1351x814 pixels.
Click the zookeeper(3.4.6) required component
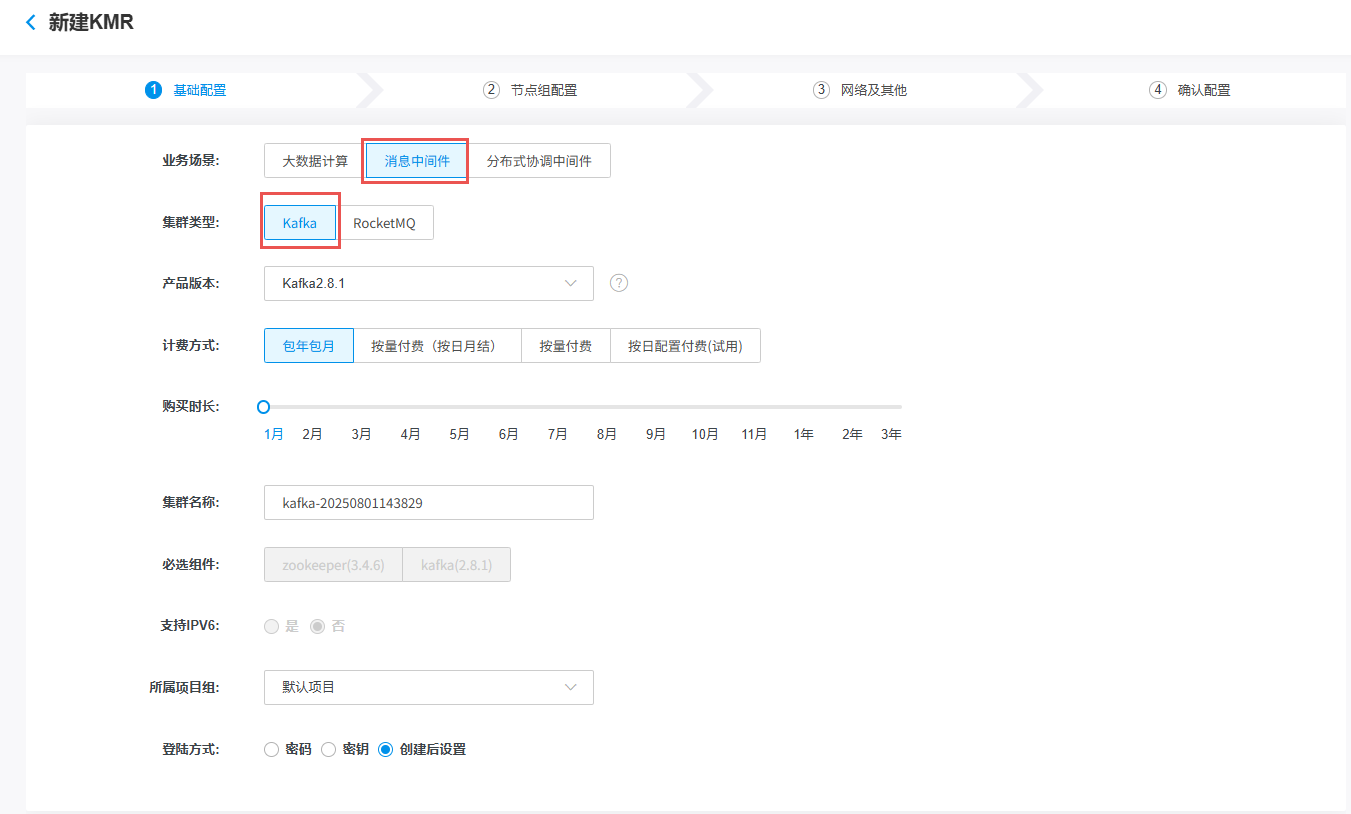click(x=333, y=565)
